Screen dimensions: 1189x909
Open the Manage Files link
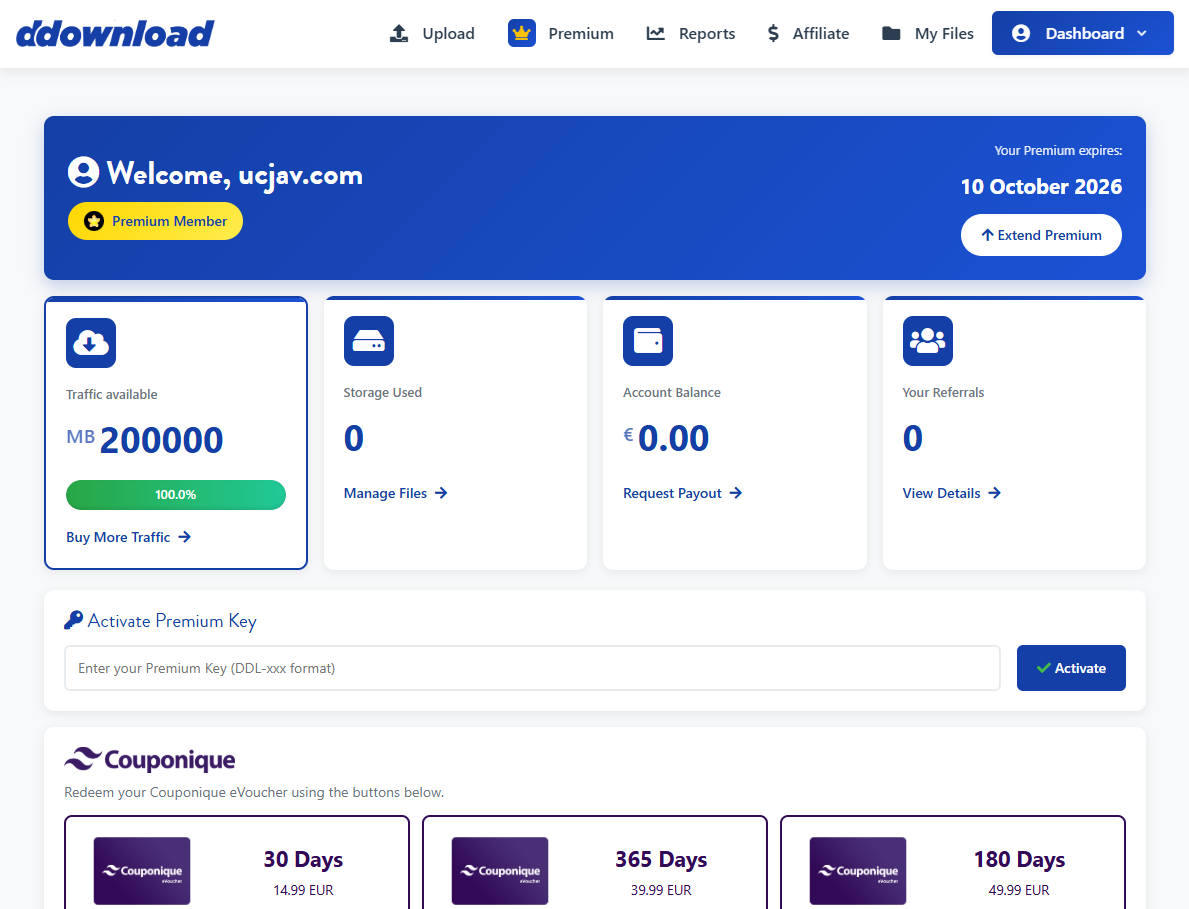point(395,493)
